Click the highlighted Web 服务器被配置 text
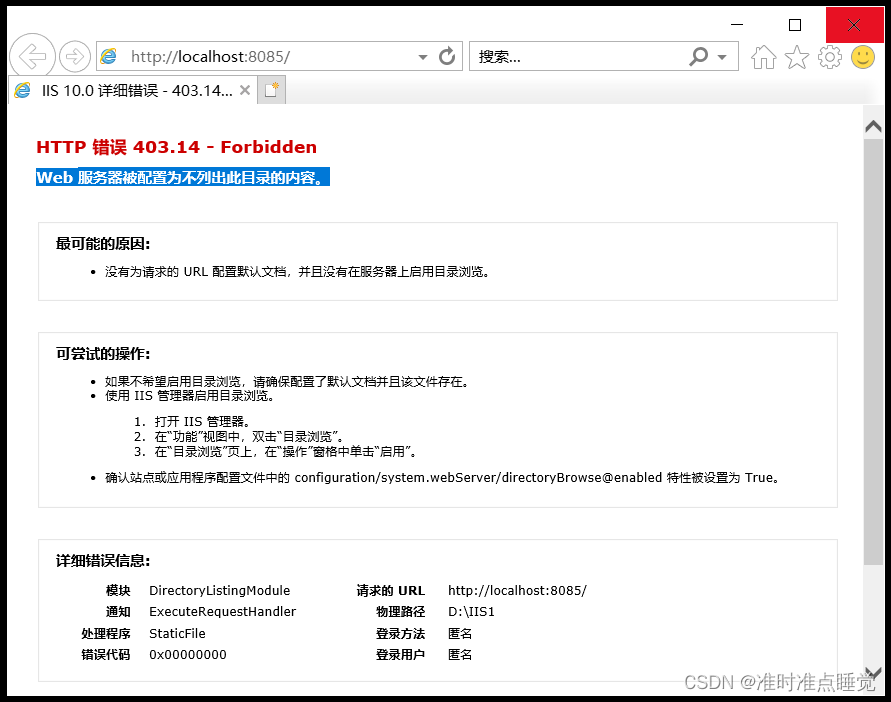Image resolution: width=891 pixels, height=702 pixels. [x=182, y=177]
